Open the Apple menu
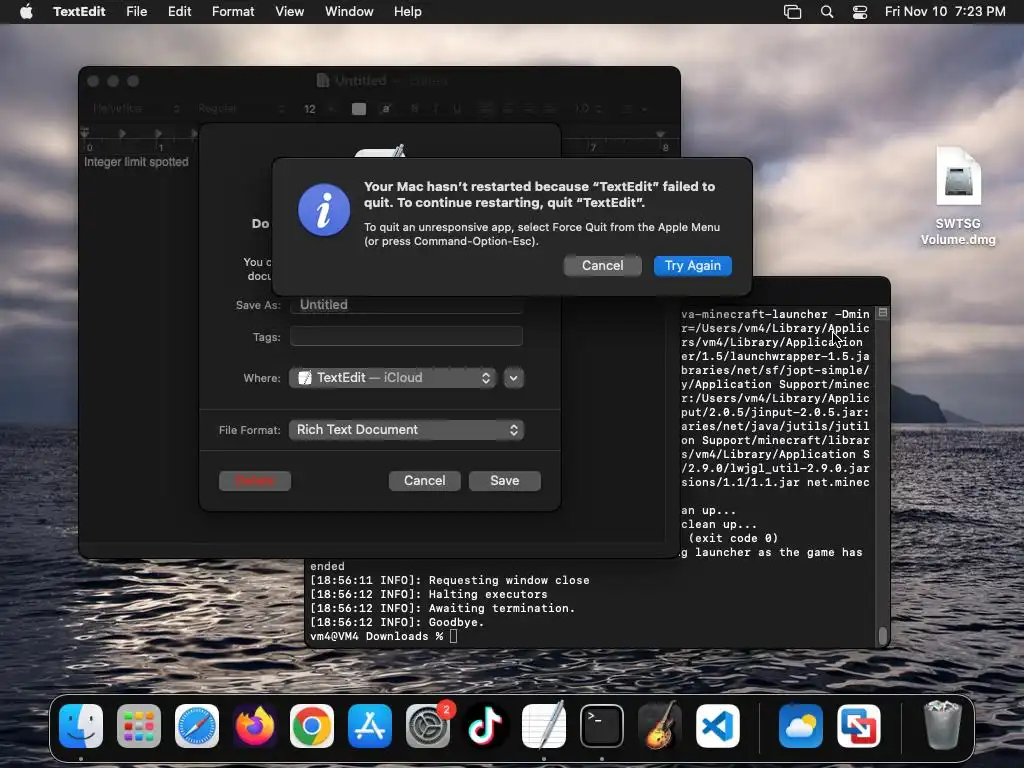 pyautogui.click(x=26, y=11)
